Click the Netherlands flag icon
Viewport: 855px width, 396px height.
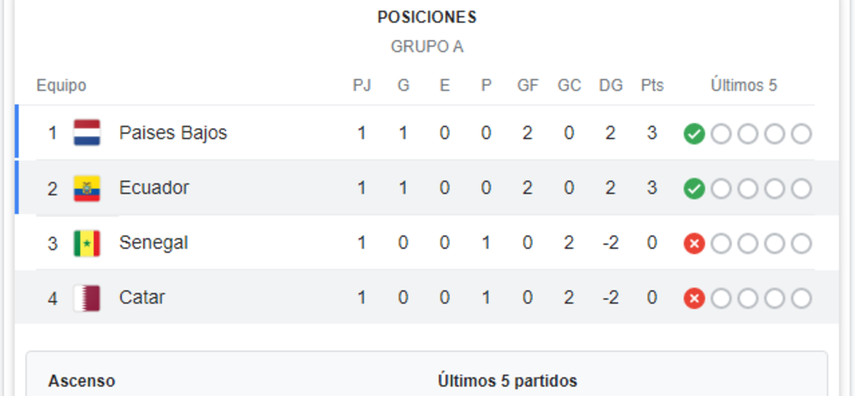(87, 133)
